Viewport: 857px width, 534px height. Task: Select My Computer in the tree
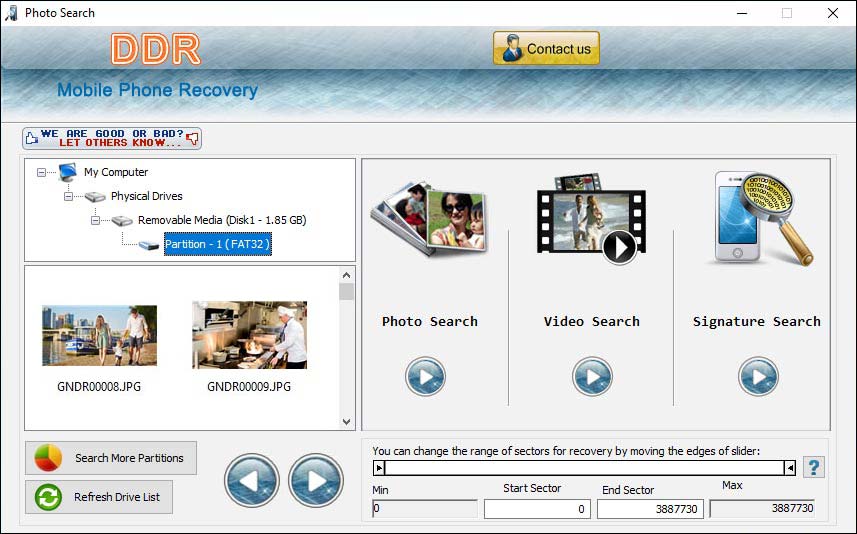[x=116, y=172]
